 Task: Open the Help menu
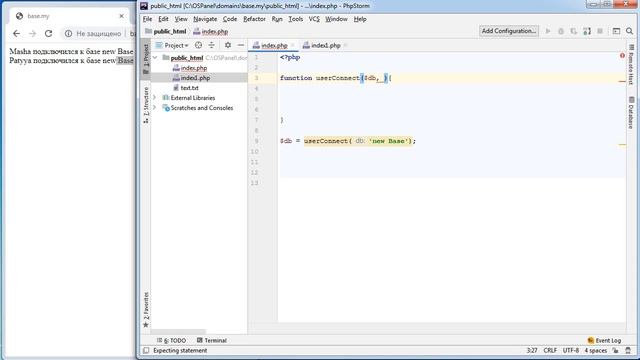[x=360, y=19]
